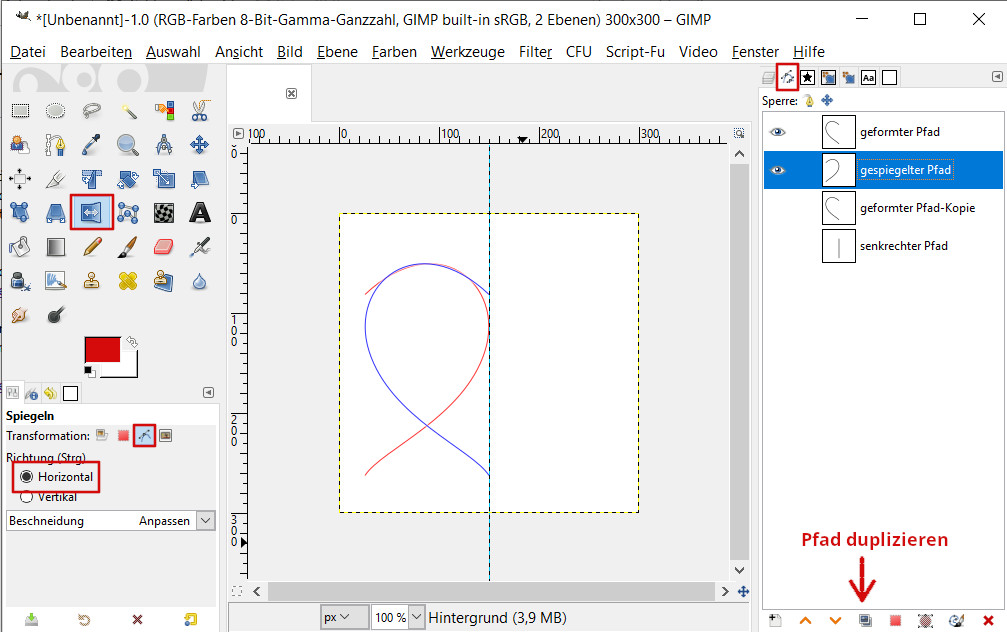This screenshot has height=632, width=1007.
Task: Select the Horizontal direction radio button
Action: point(26,477)
